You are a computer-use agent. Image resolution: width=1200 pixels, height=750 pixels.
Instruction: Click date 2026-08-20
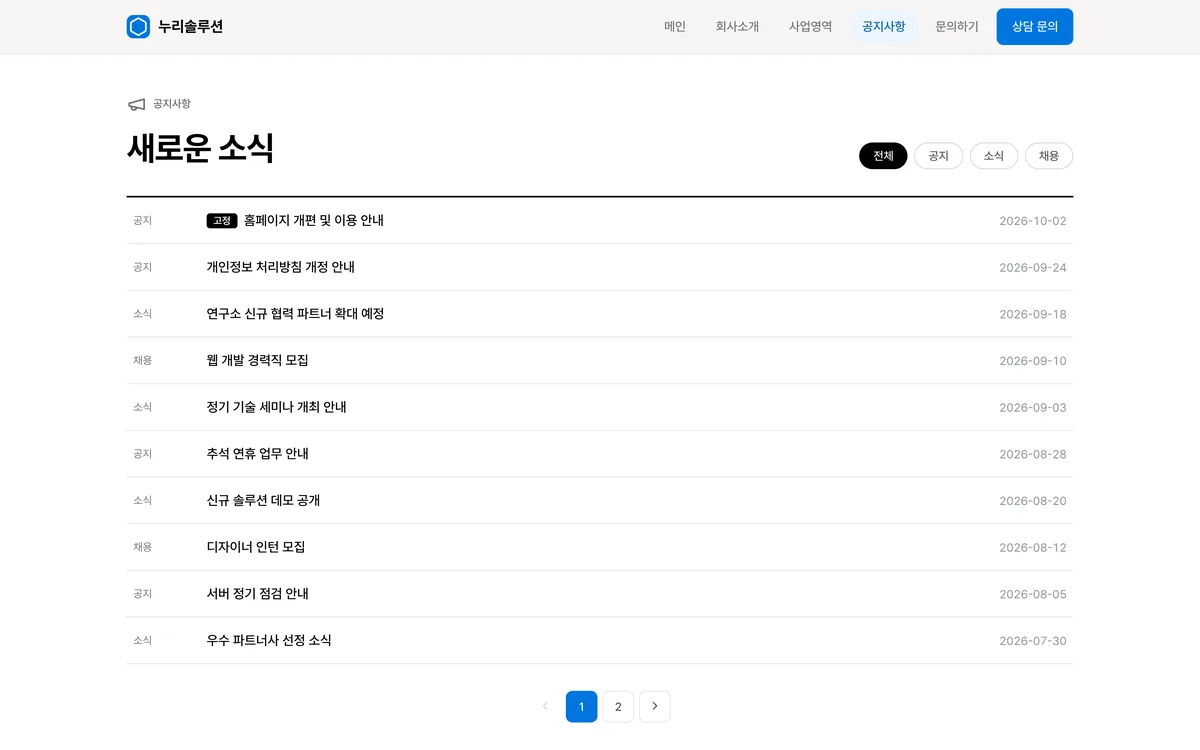point(1033,500)
